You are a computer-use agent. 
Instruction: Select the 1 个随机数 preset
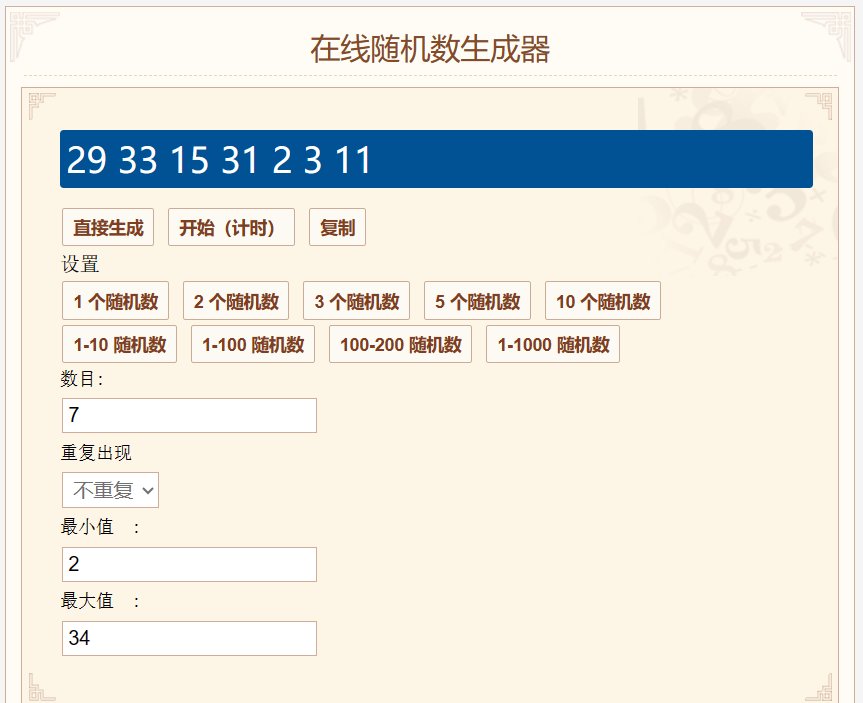(116, 301)
